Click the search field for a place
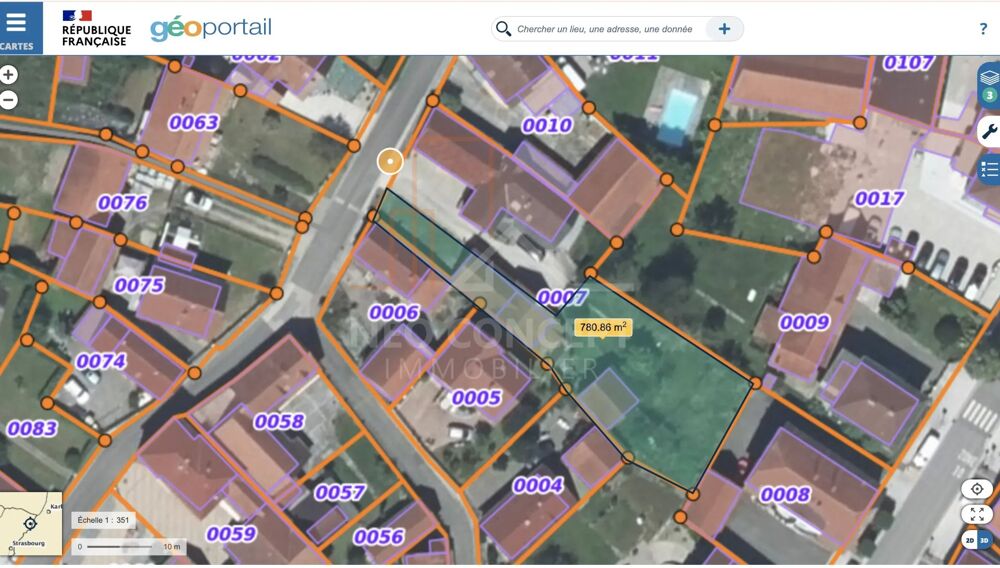The height and width of the screenshot is (568, 1000). tap(605, 29)
